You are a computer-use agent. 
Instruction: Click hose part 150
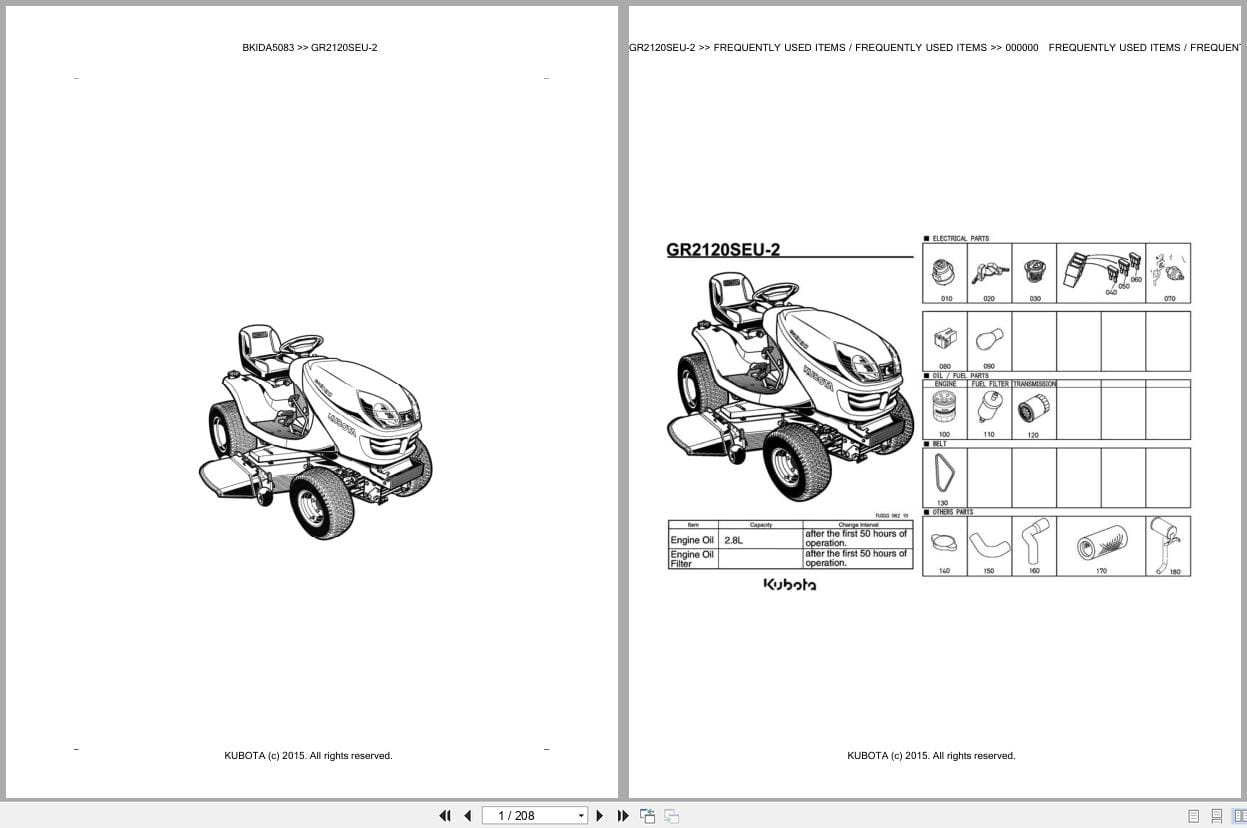pyautogui.click(x=989, y=546)
